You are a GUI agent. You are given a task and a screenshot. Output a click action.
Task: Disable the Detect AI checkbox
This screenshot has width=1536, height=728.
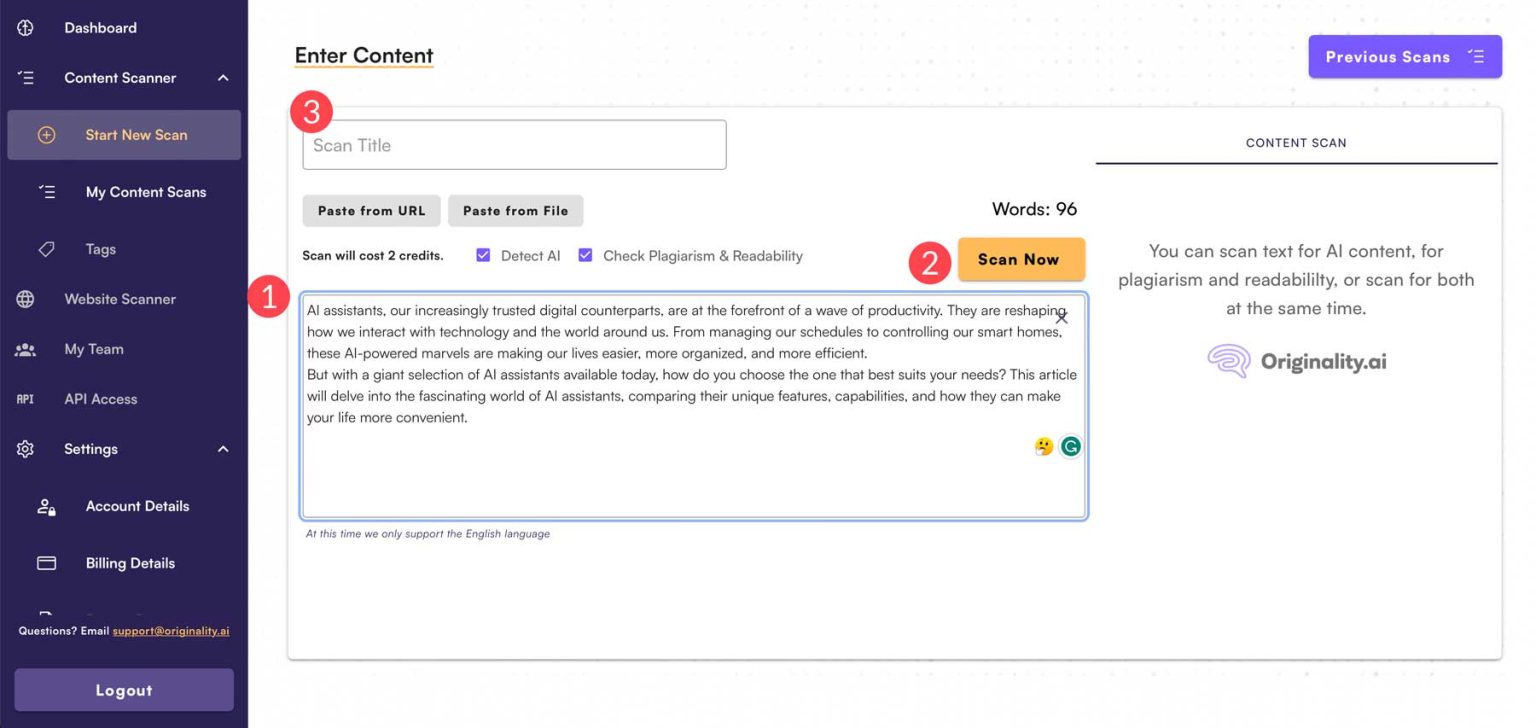(x=483, y=255)
